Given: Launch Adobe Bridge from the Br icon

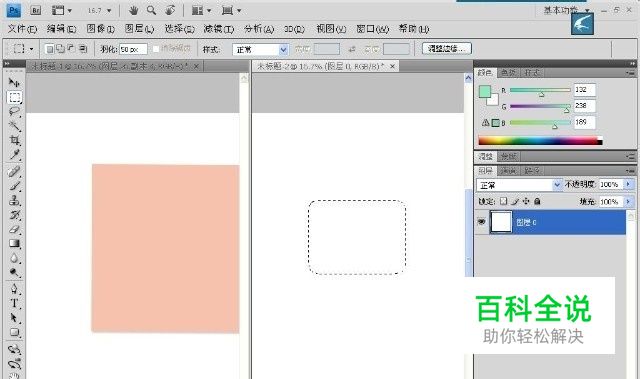Looking at the screenshot, I should coord(36,10).
